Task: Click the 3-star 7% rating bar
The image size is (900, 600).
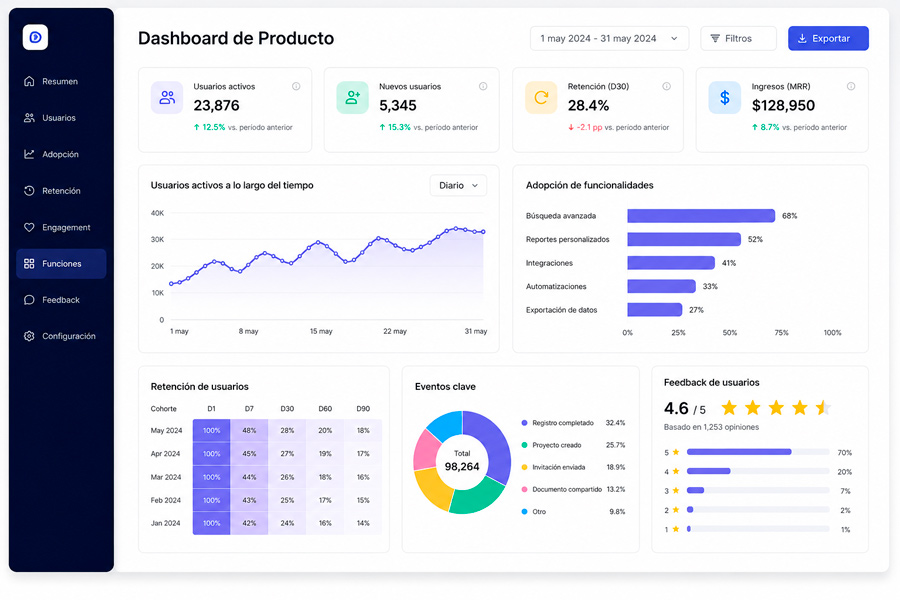Action: 695,490
